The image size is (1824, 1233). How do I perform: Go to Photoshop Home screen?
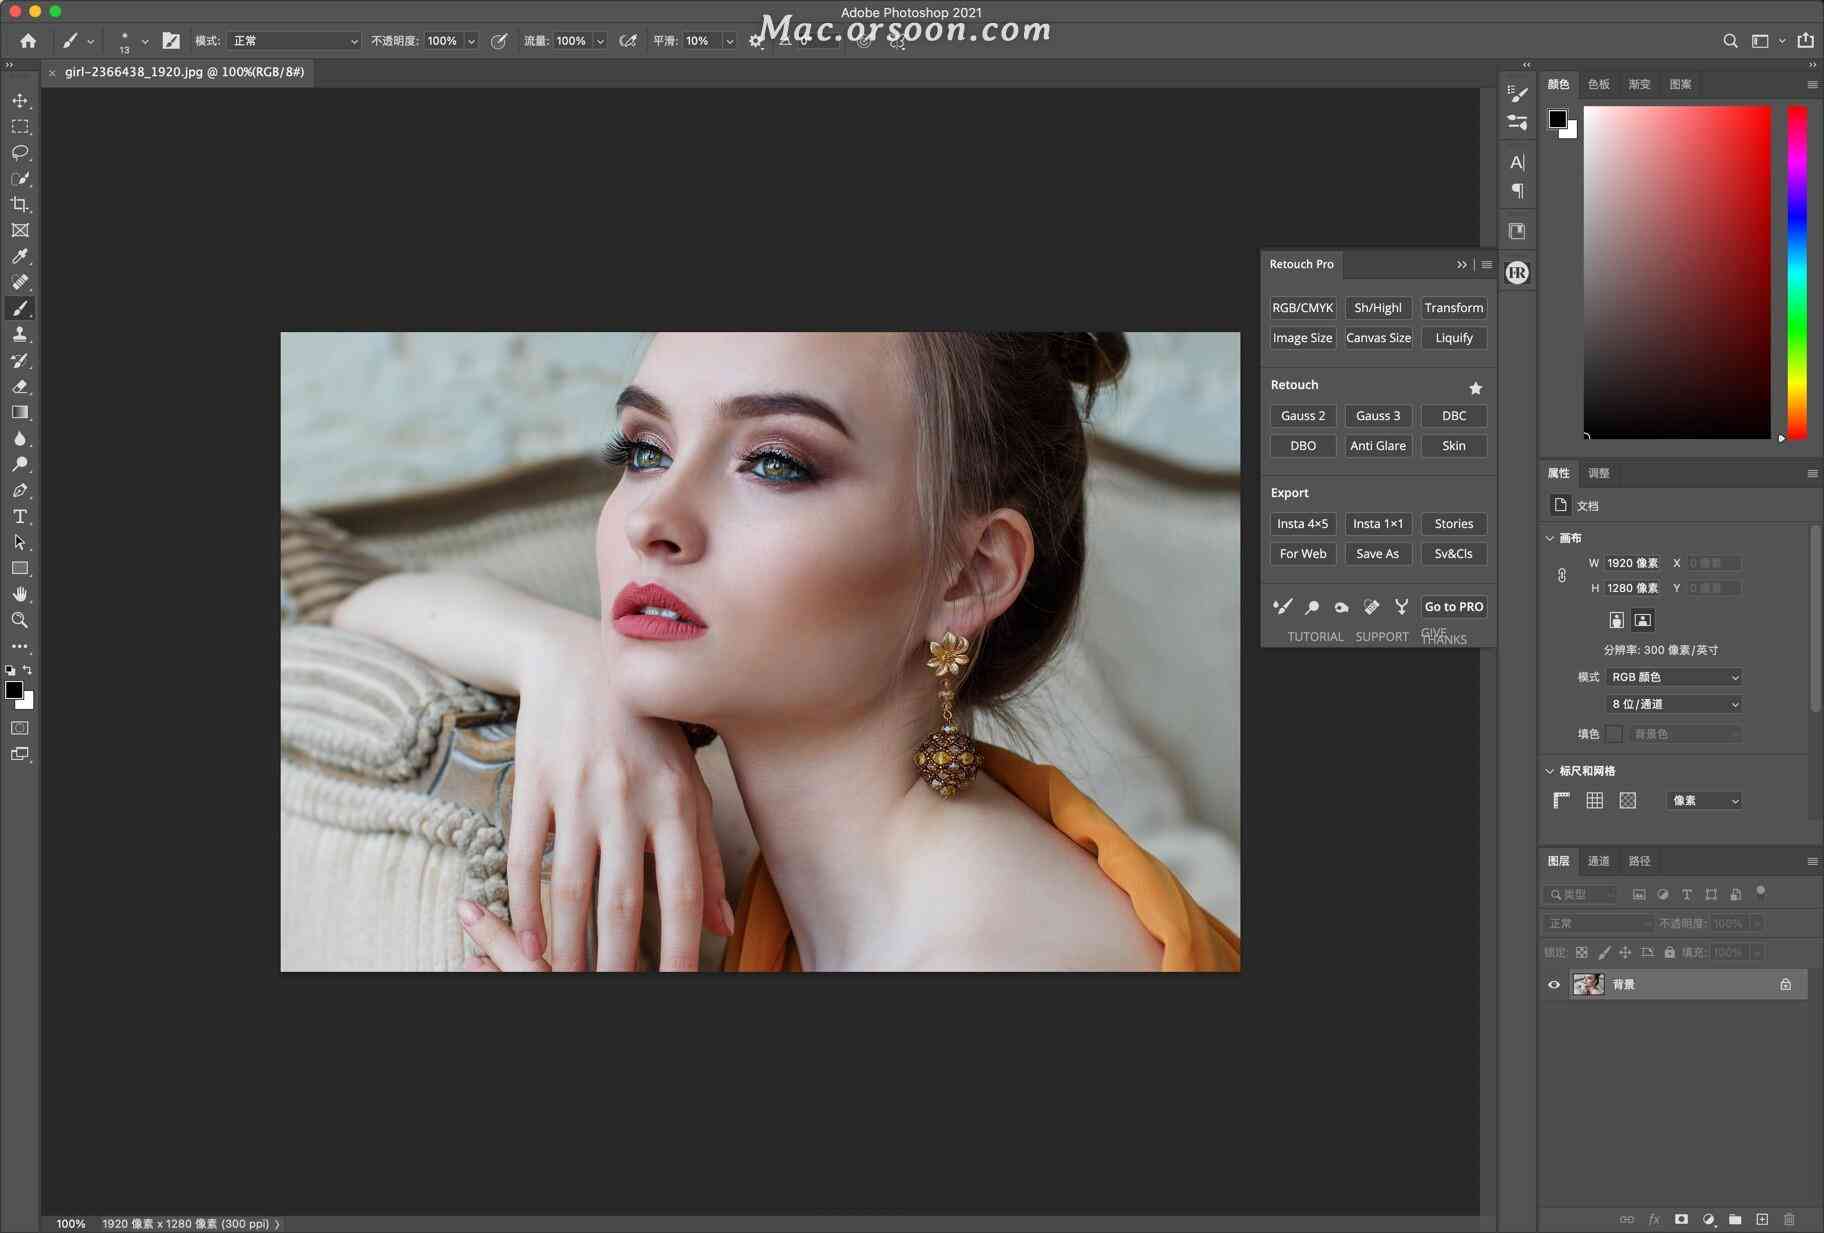click(28, 41)
